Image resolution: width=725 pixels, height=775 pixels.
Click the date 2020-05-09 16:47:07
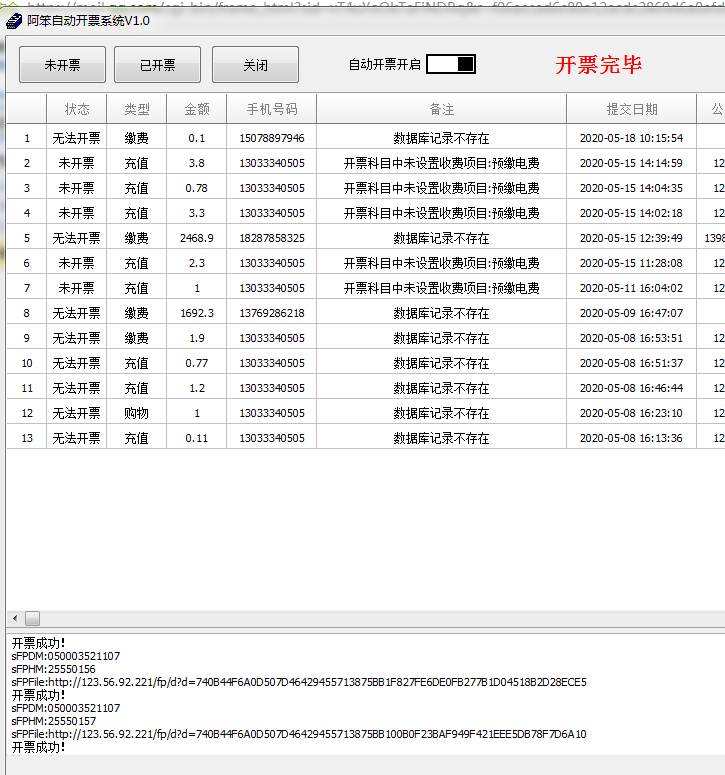point(631,313)
